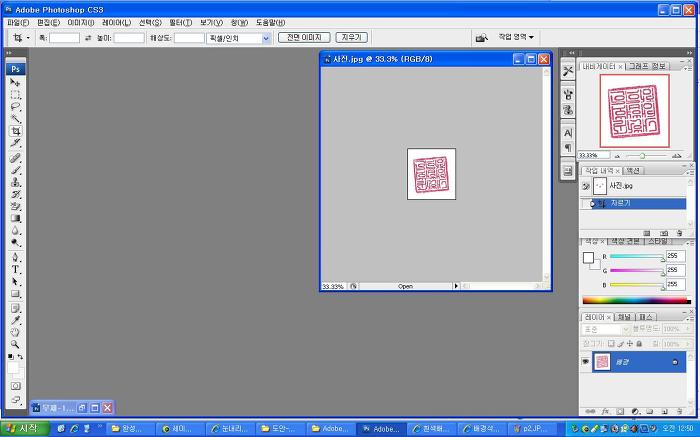The image size is (700, 437).
Task: Select the Gradient tool
Action: click(x=15, y=218)
